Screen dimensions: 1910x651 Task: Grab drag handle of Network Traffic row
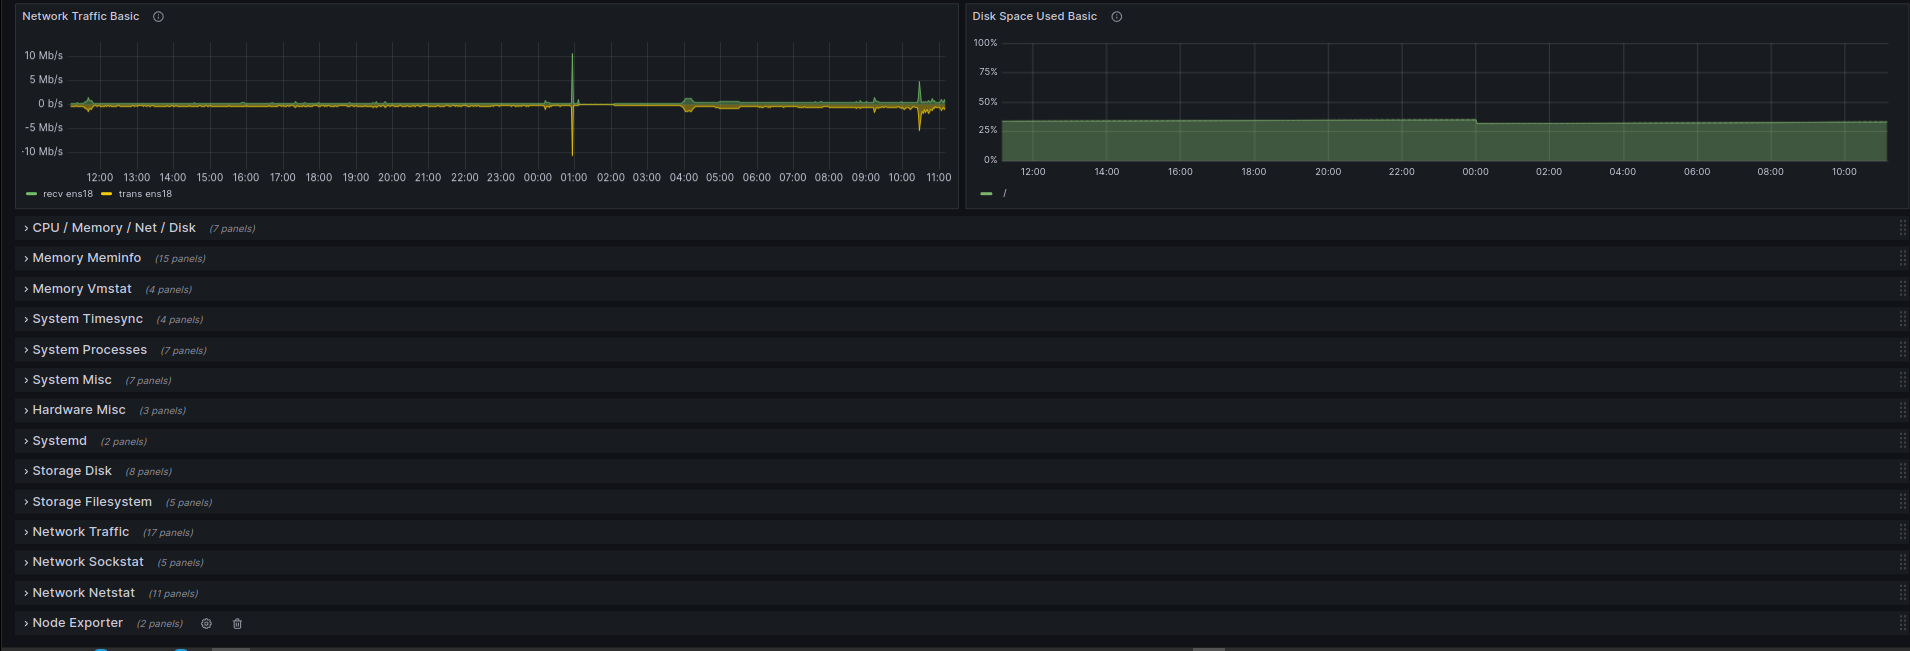[x=1902, y=532]
